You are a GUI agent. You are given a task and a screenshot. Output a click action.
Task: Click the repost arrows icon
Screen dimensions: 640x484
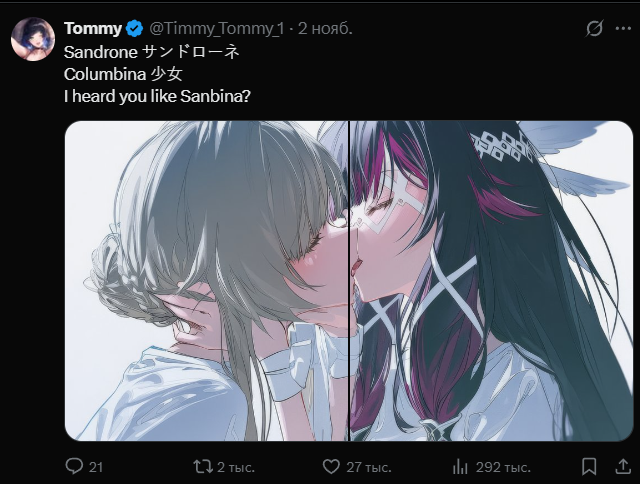(x=201, y=466)
